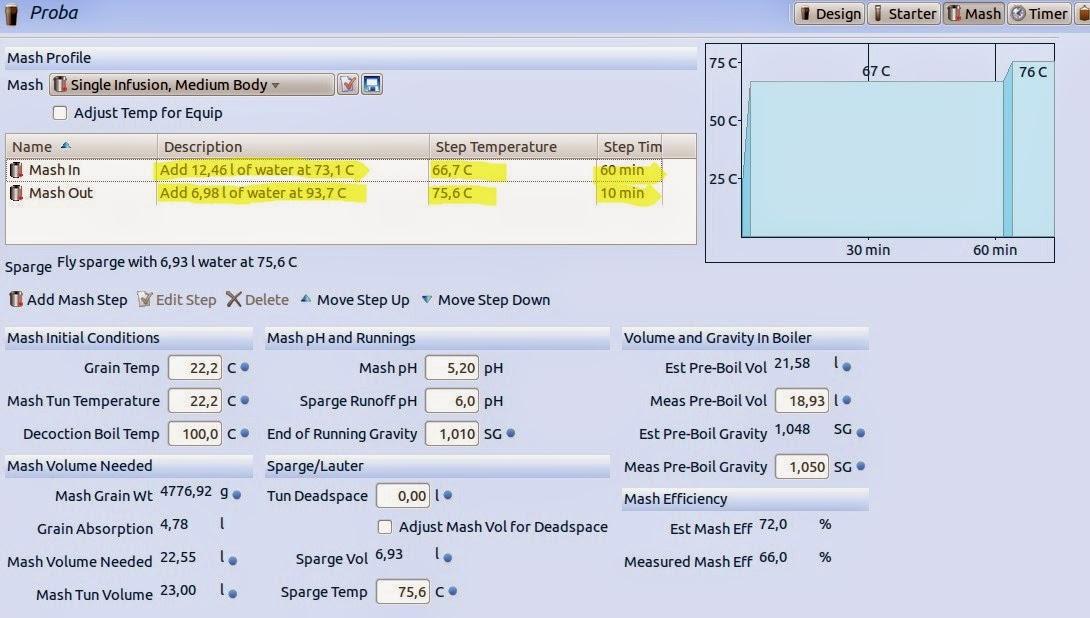Click the Tun Deadspace input field

(402, 496)
